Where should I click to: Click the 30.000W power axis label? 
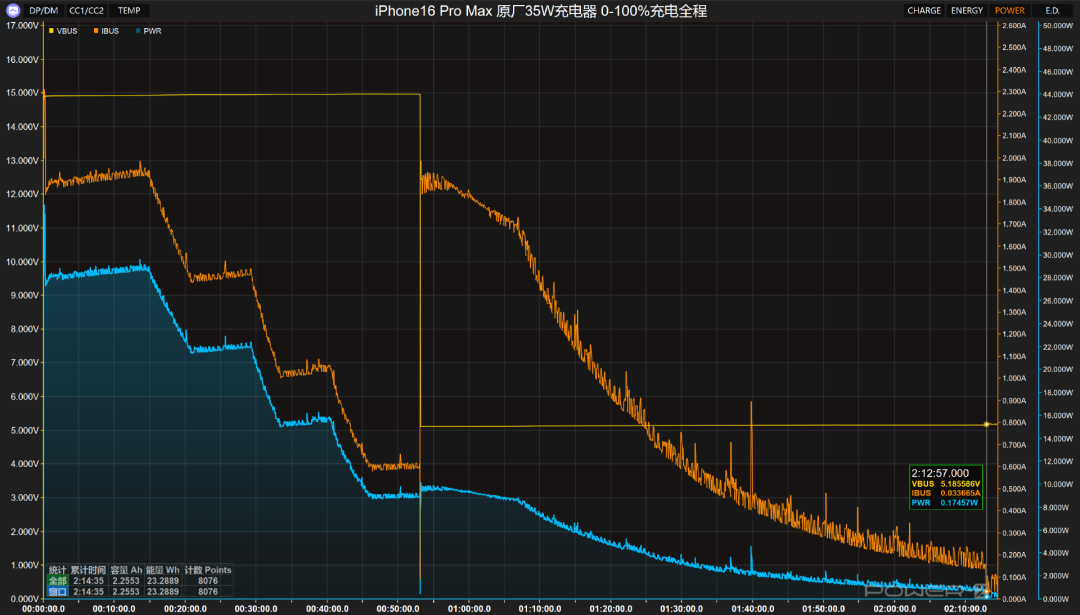(x=1057, y=255)
